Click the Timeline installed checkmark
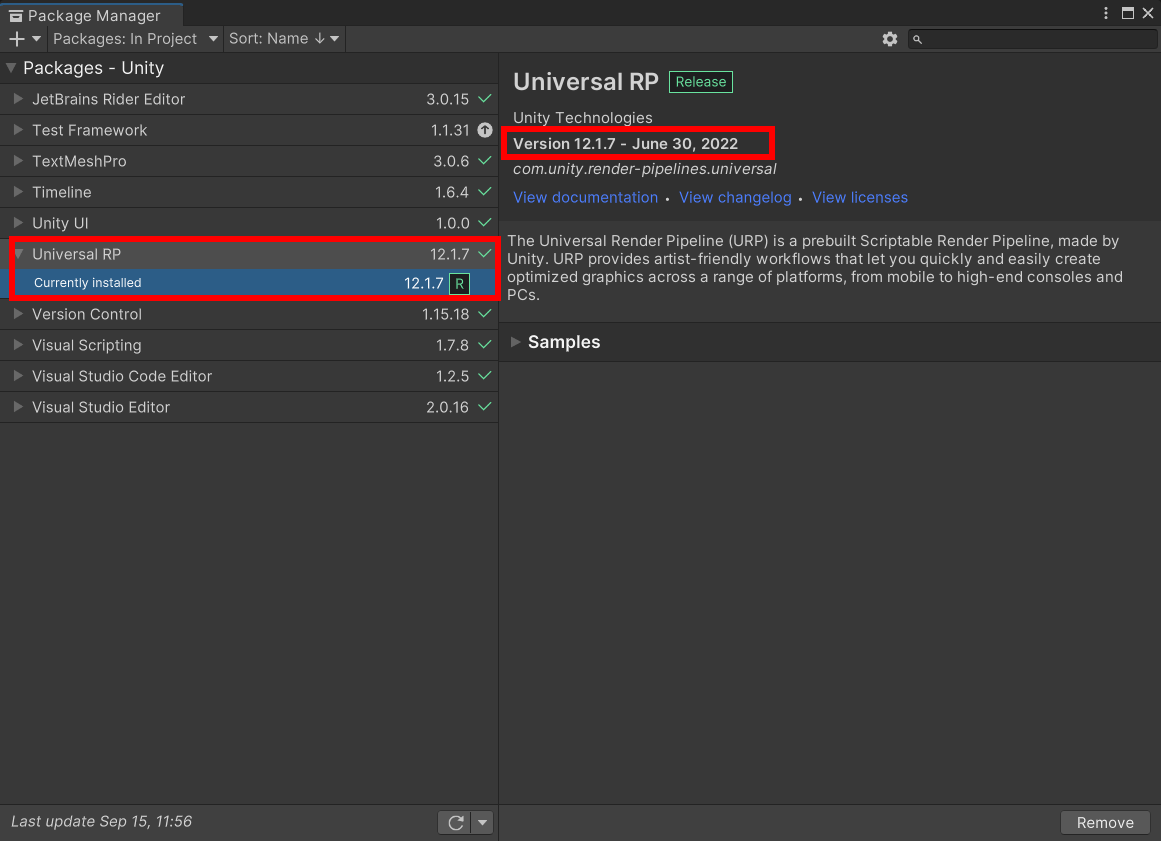The height and width of the screenshot is (841, 1161). 485,192
